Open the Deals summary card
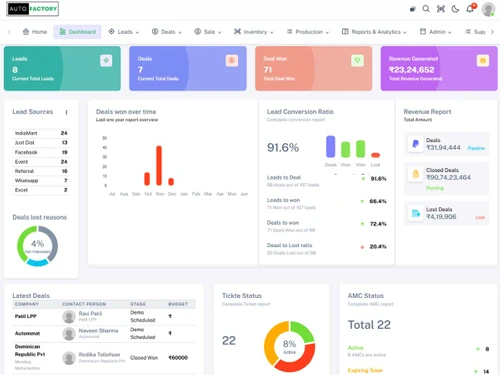 point(188,68)
